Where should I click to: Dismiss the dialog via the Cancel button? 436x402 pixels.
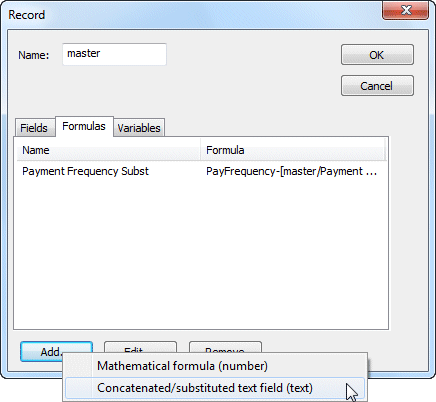[377, 86]
